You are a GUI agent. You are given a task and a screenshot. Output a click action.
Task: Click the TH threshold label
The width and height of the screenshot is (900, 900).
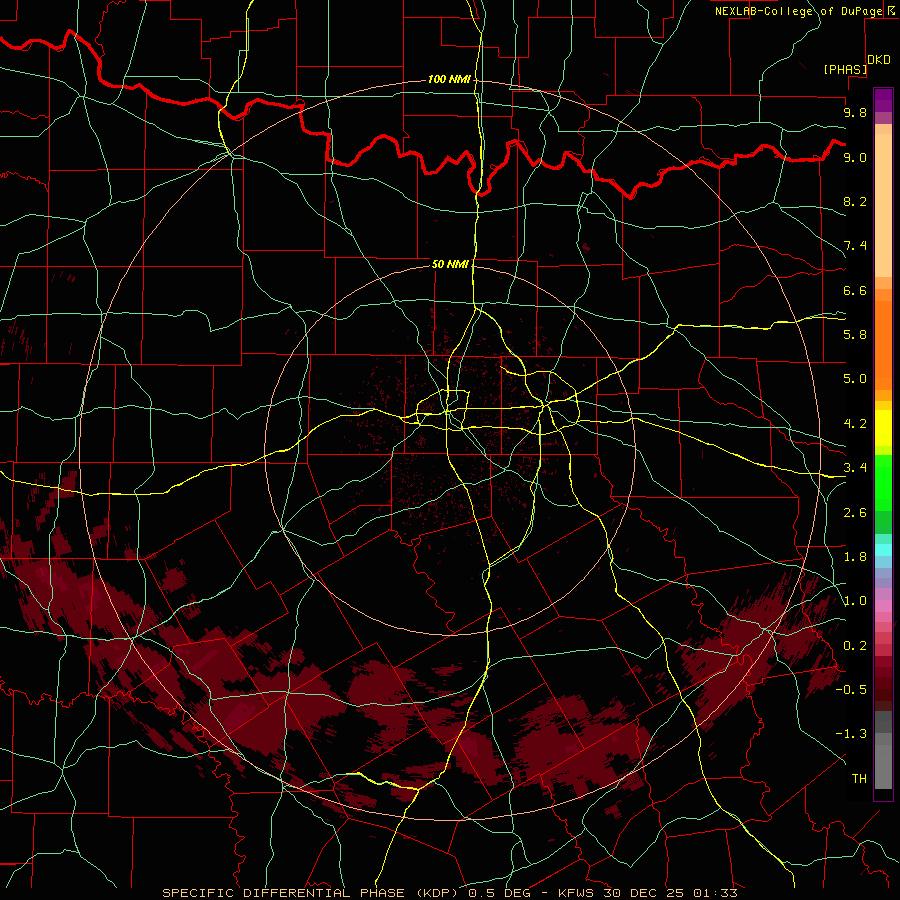(x=859, y=778)
